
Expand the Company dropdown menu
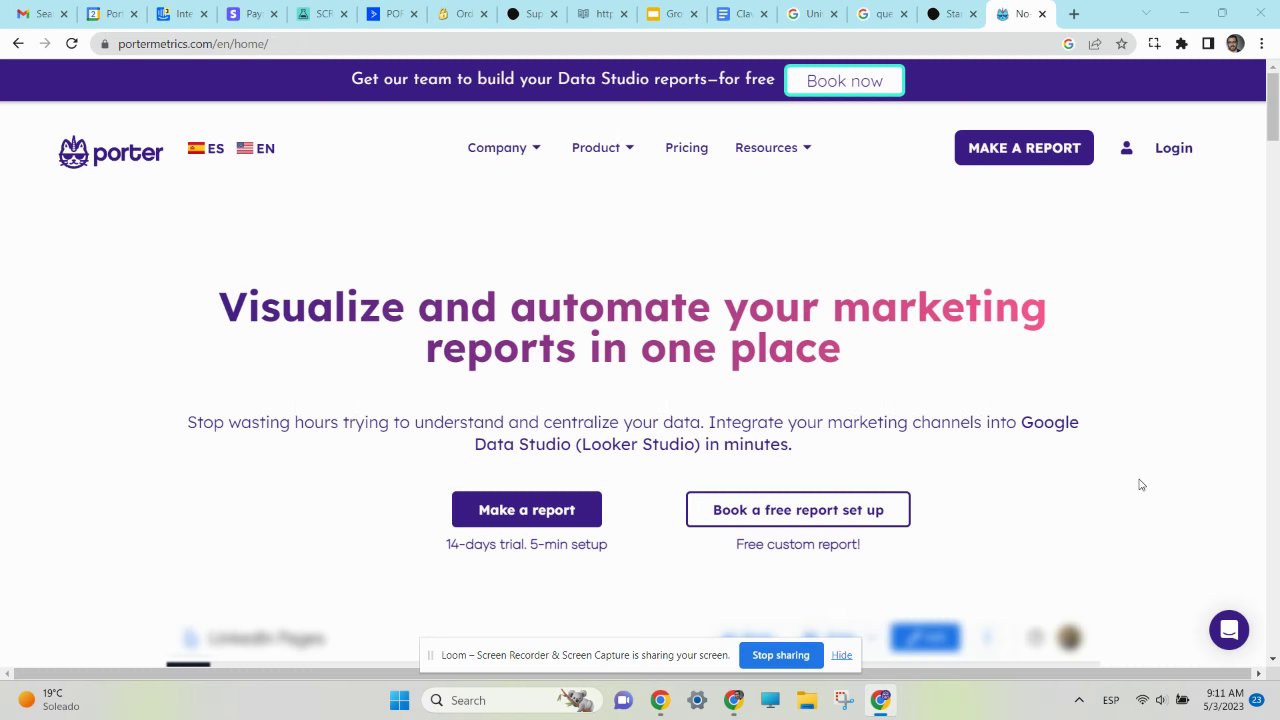(x=504, y=148)
